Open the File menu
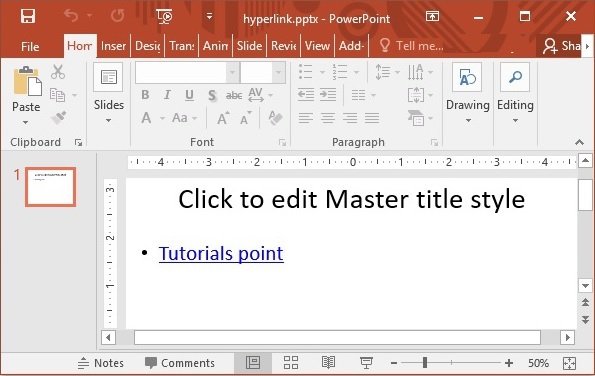 [x=30, y=46]
